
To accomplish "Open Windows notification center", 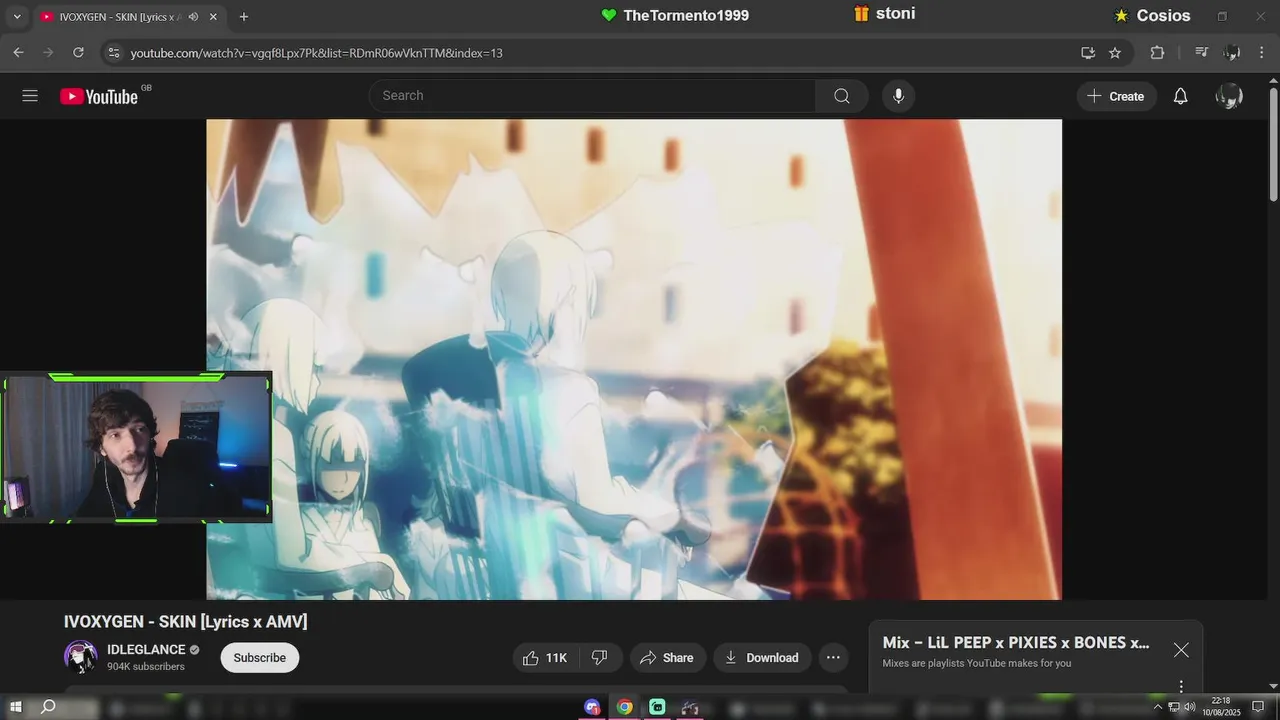I will (x=1258, y=707).
